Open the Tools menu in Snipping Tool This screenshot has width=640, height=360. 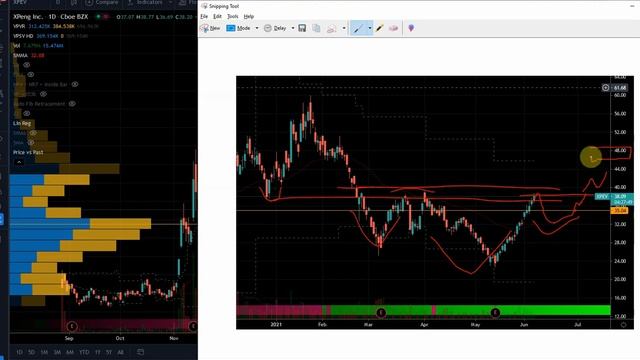coord(233,16)
